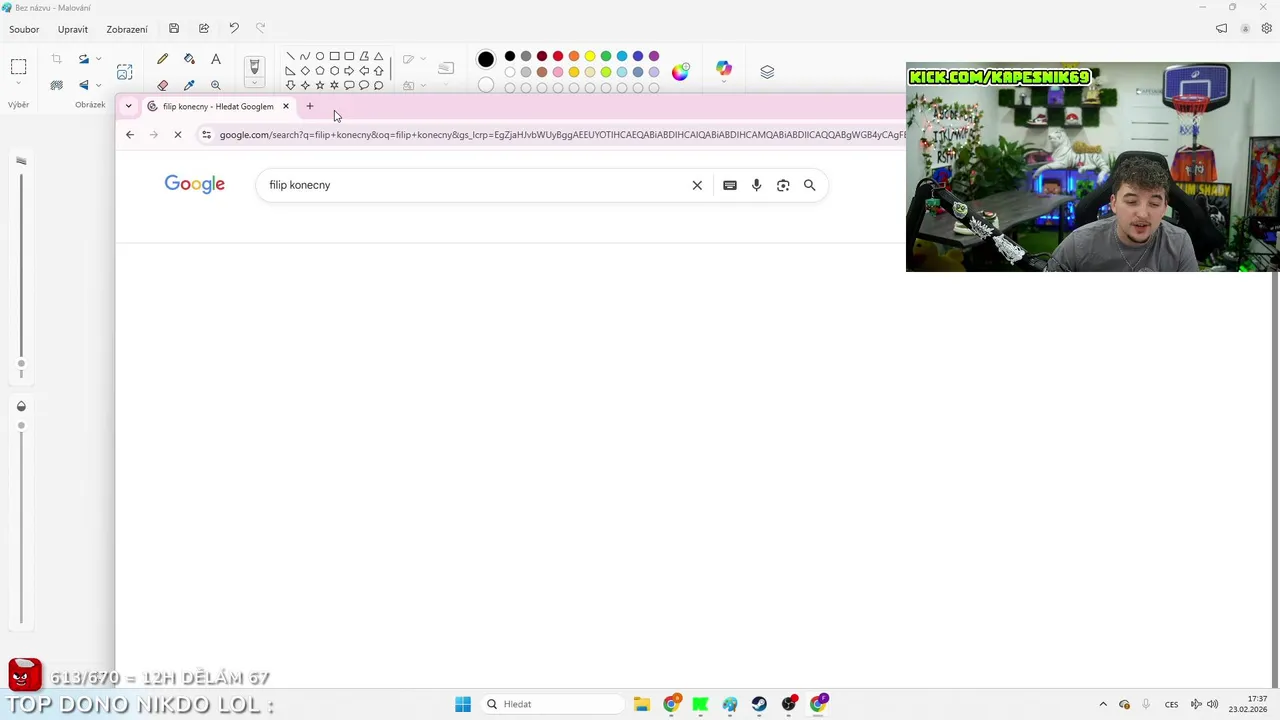Open the Brushes tool in Paint
This screenshot has width=1280, height=720.
click(x=254, y=66)
